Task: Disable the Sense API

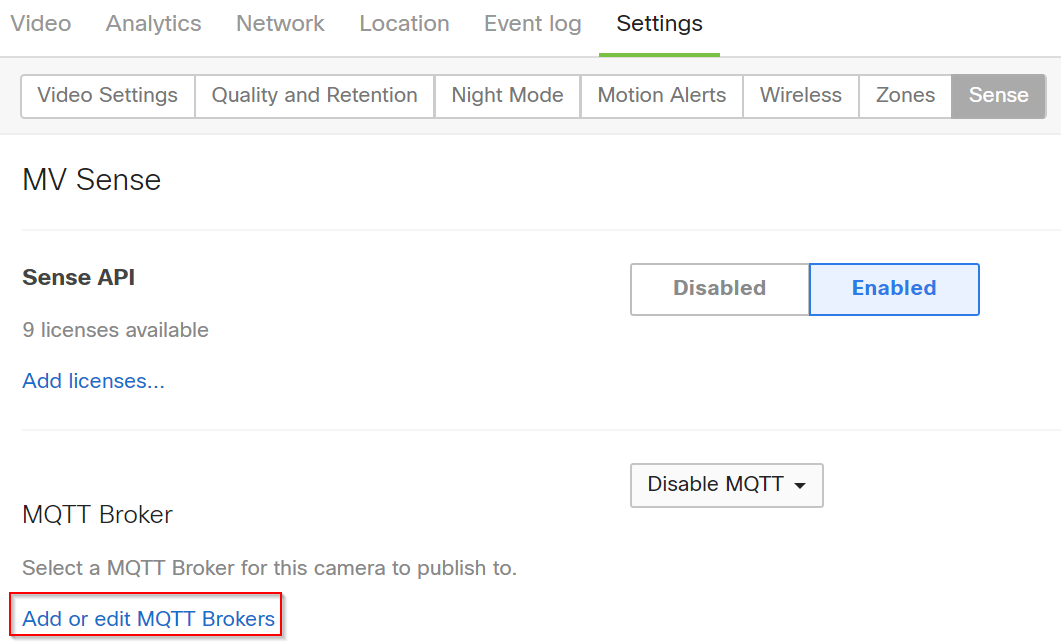Action: click(x=718, y=288)
